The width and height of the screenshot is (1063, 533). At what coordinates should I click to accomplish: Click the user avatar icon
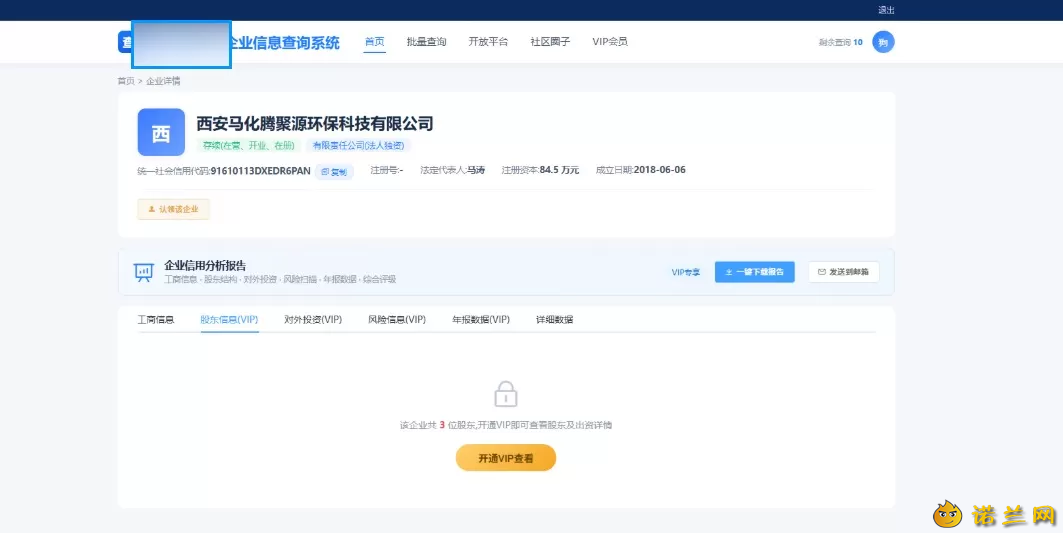(883, 42)
